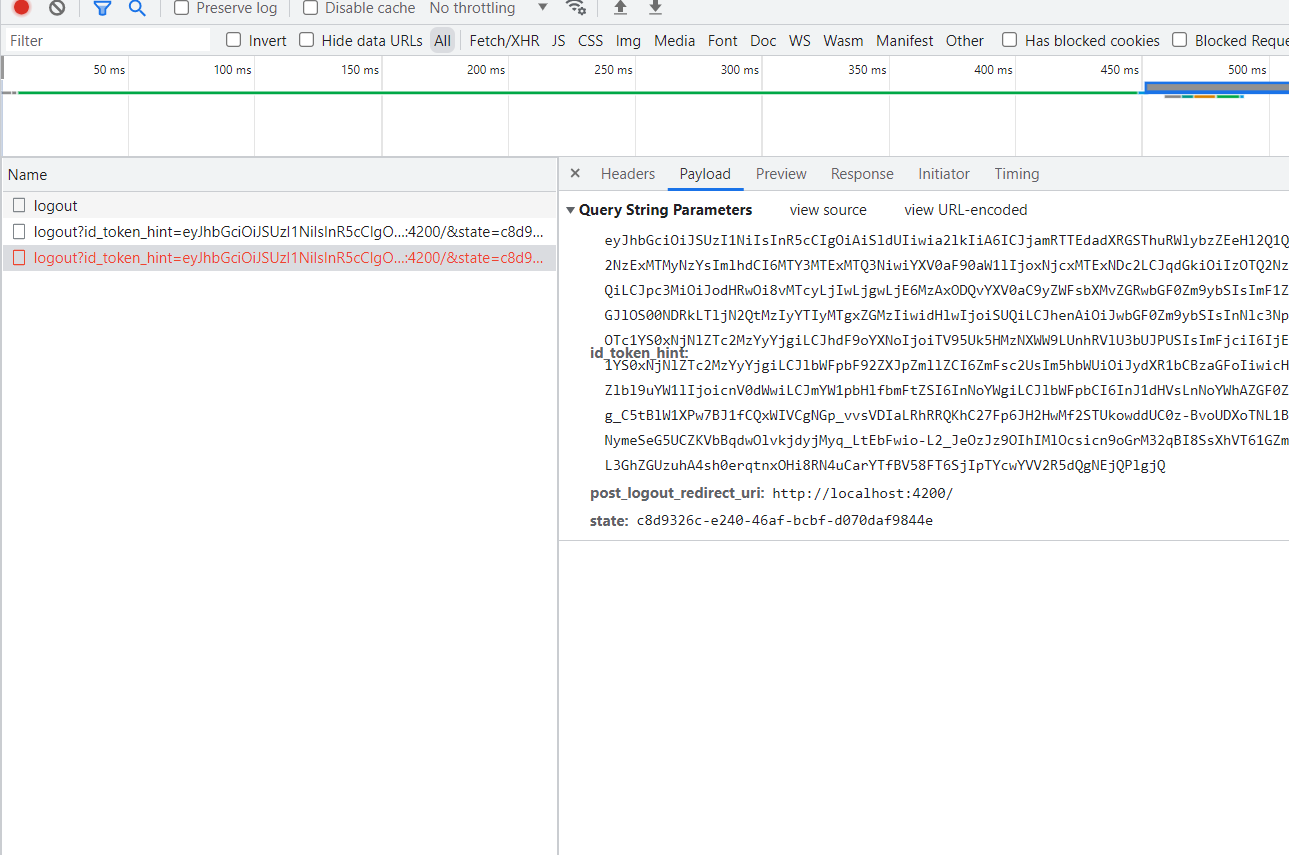The width and height of the screenshot is (1289, 855).
Task: Click view URL-encoded link
Action: click(966, 210)
